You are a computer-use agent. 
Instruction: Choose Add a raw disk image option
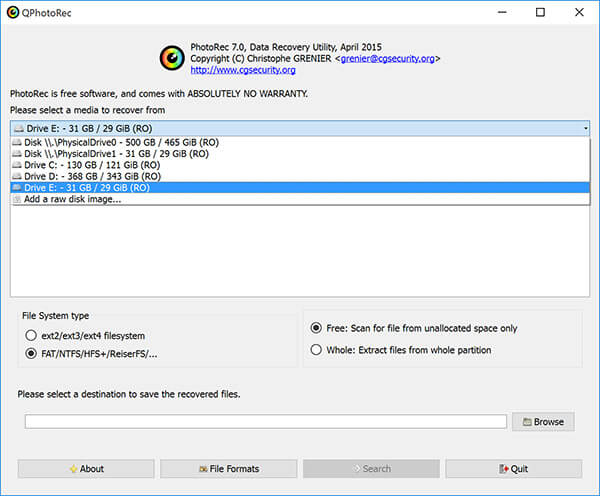tap(300, 199)
